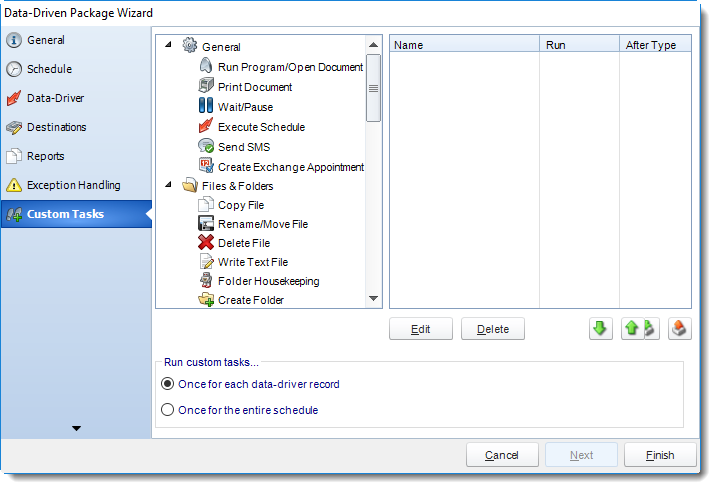Collapse the General tree node
Screen dimensions: 716x489
coord(168,45)
